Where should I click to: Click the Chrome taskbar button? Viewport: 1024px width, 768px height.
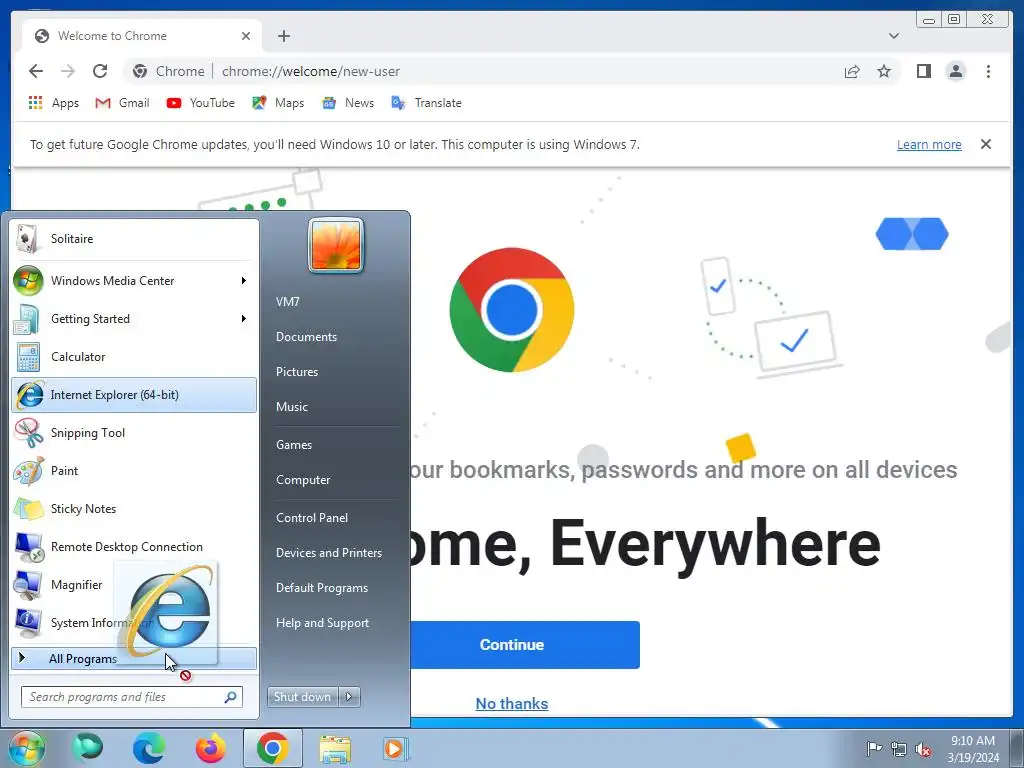pos(273,748)
